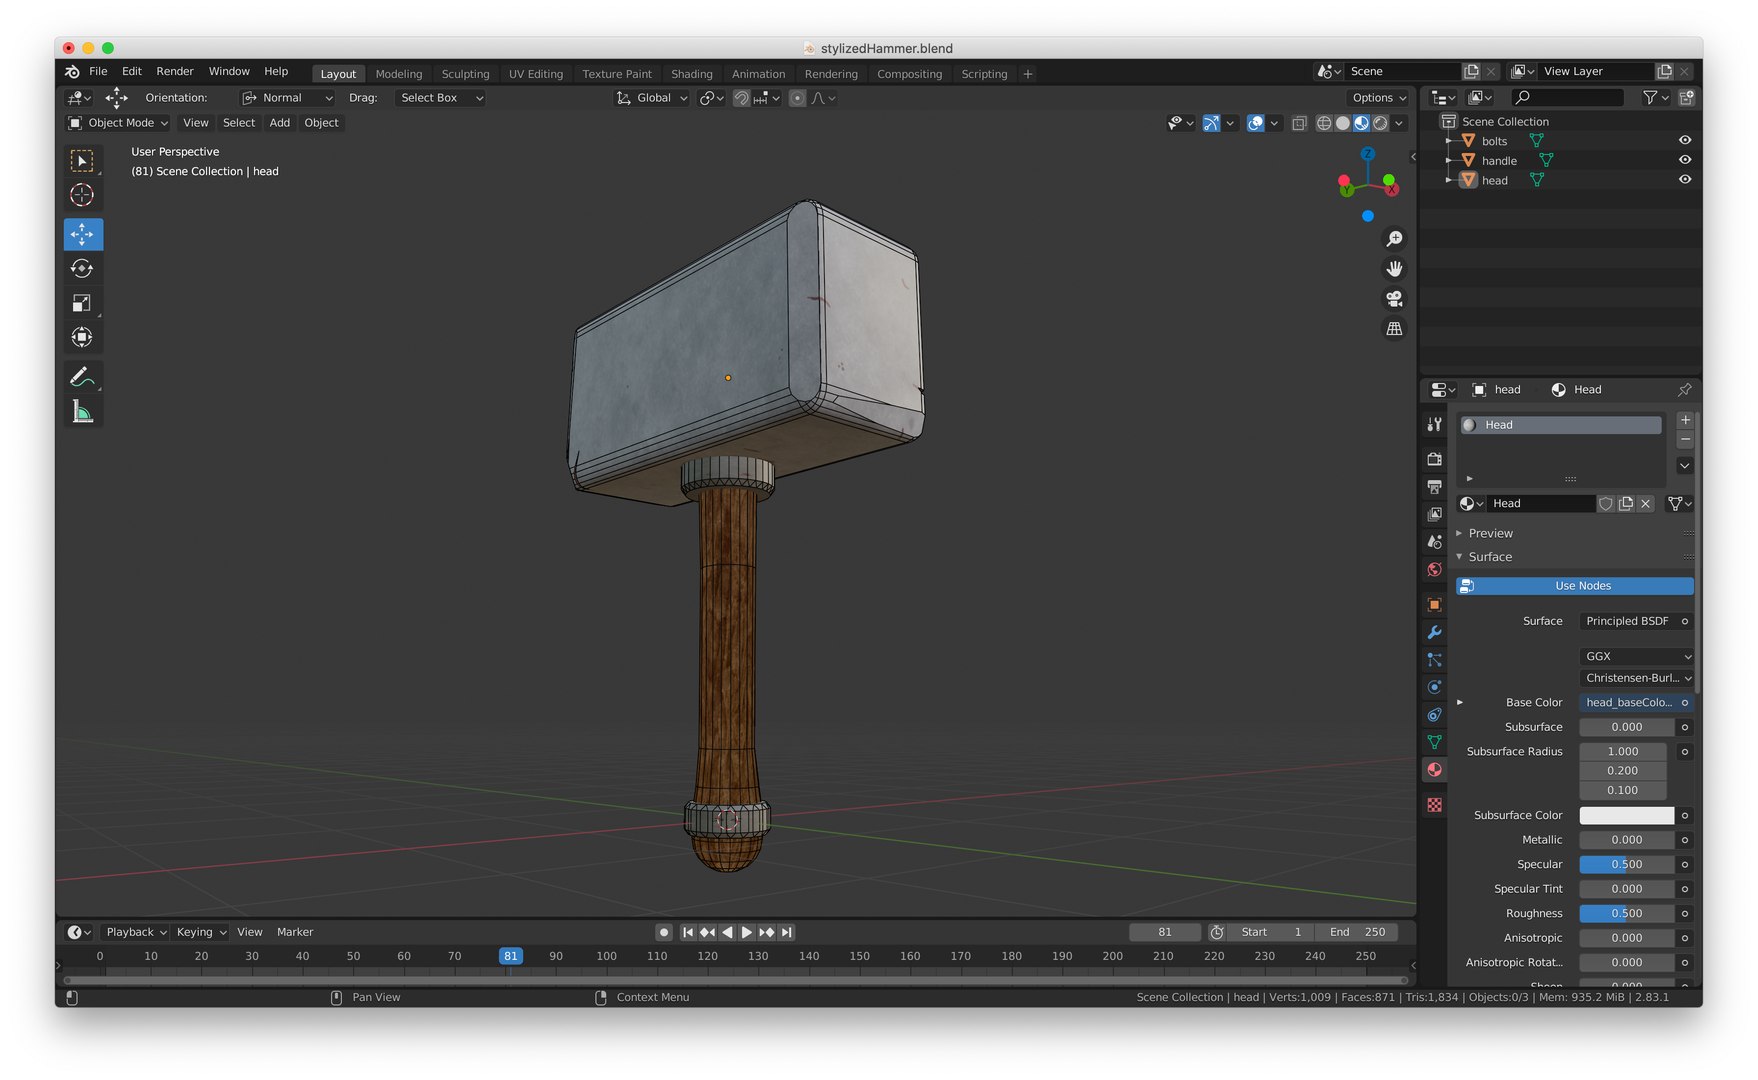
Task: Open the viewport Add menu
Action: [x=280, y=123]
